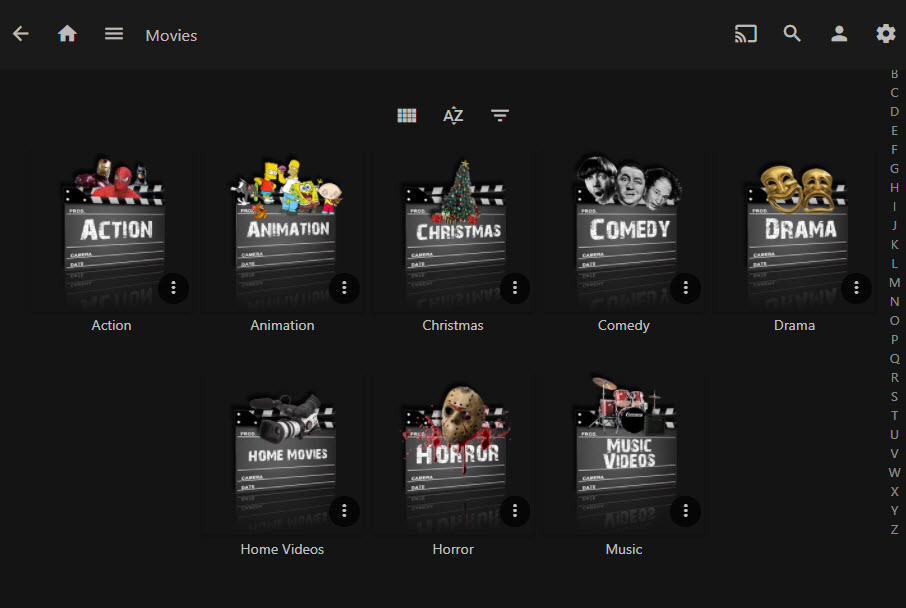Screen dimensions: 906x608
Task: Open three-dot menu on Horror folder
Action: point(514,511)
